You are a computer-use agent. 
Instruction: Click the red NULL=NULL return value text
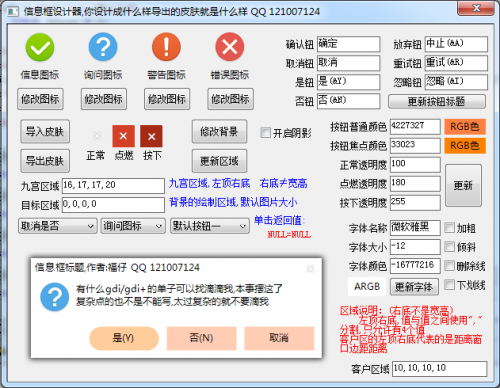(289, 235)
